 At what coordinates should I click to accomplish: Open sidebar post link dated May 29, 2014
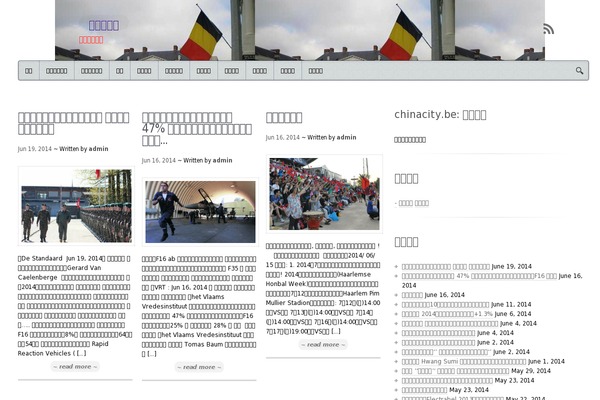455,371
